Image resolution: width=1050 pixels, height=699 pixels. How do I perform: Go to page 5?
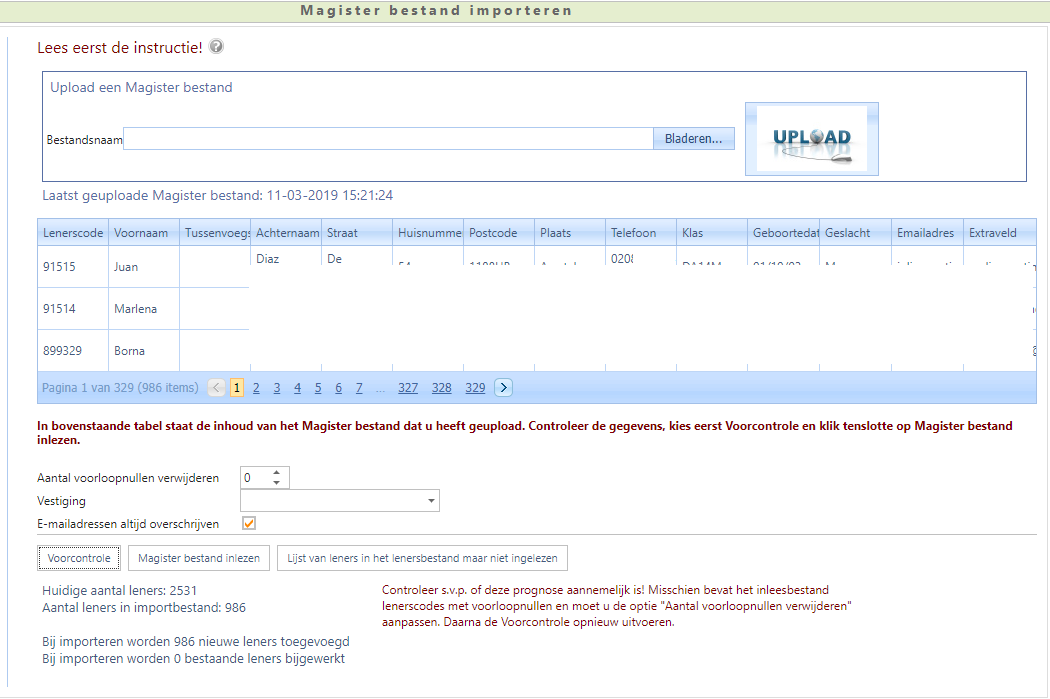318,388
